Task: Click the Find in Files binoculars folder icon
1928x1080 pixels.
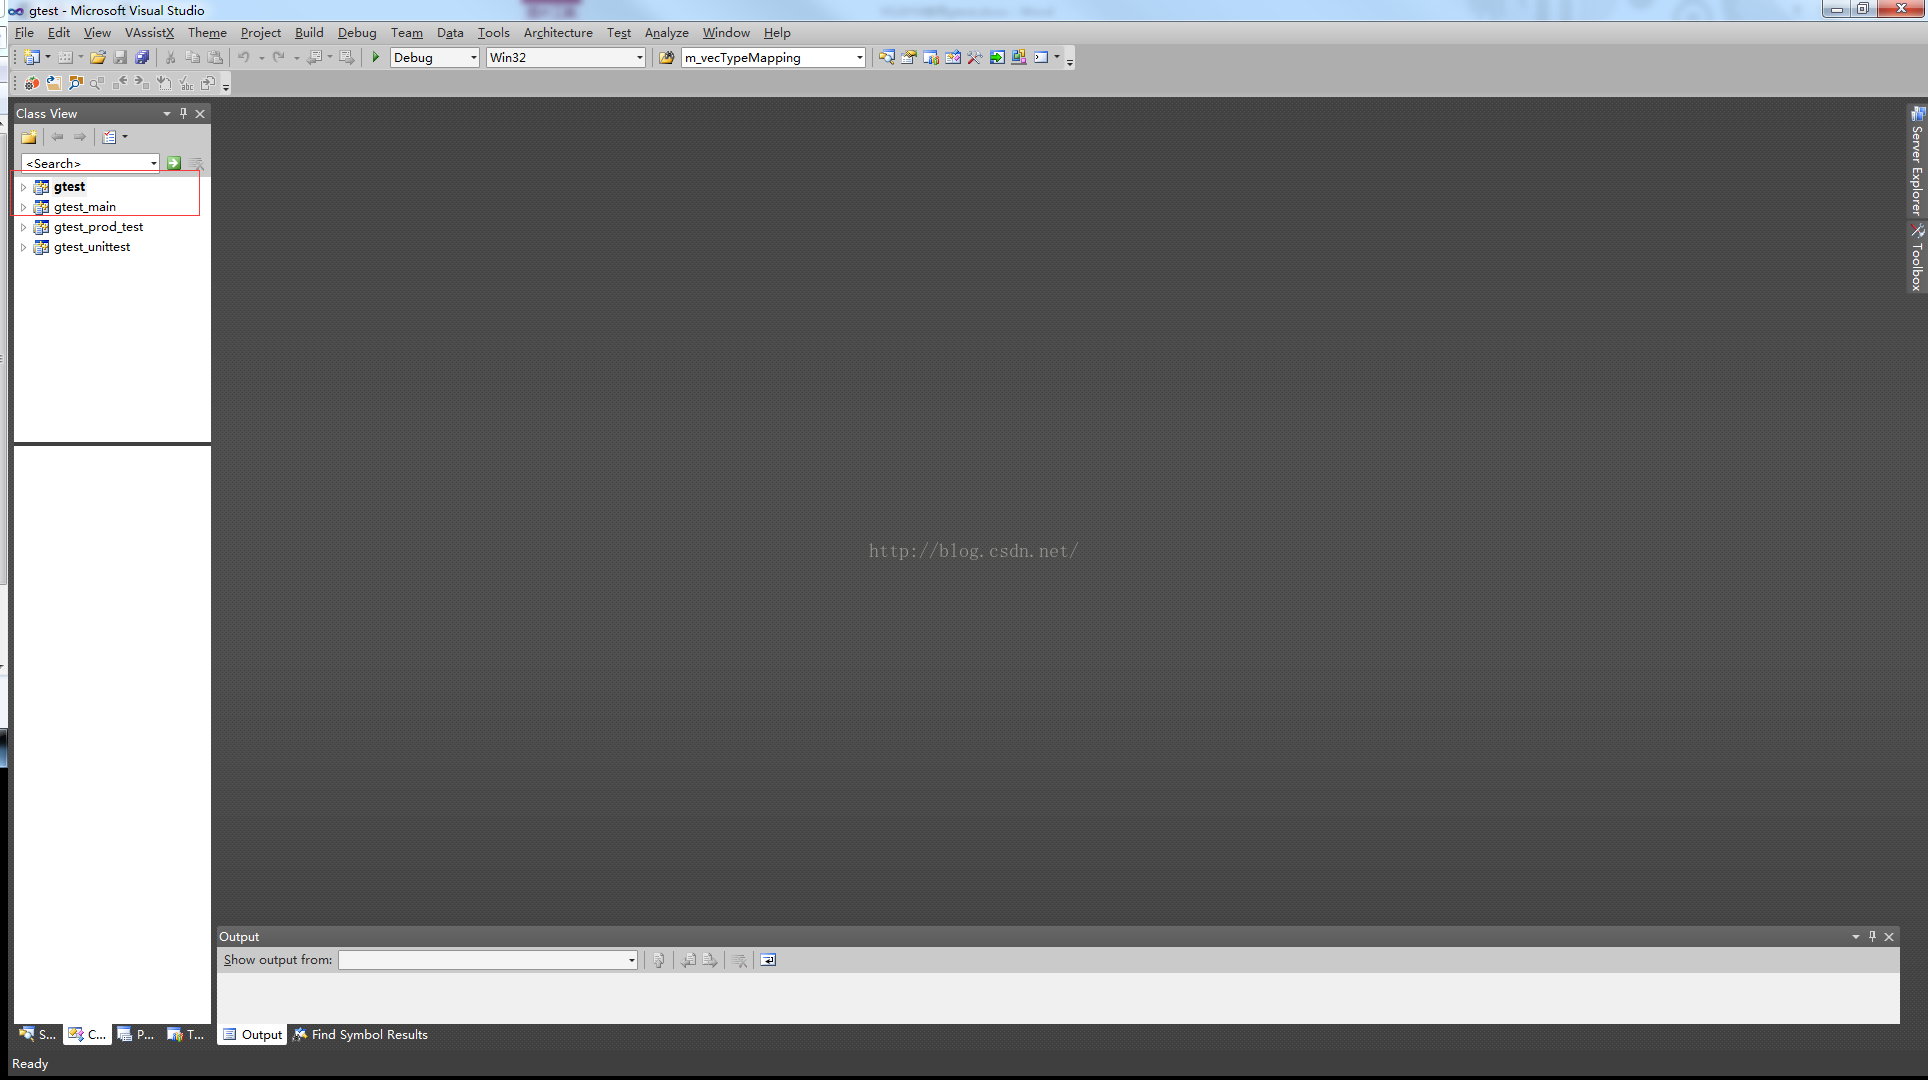Action: click(x=666, y=58)
